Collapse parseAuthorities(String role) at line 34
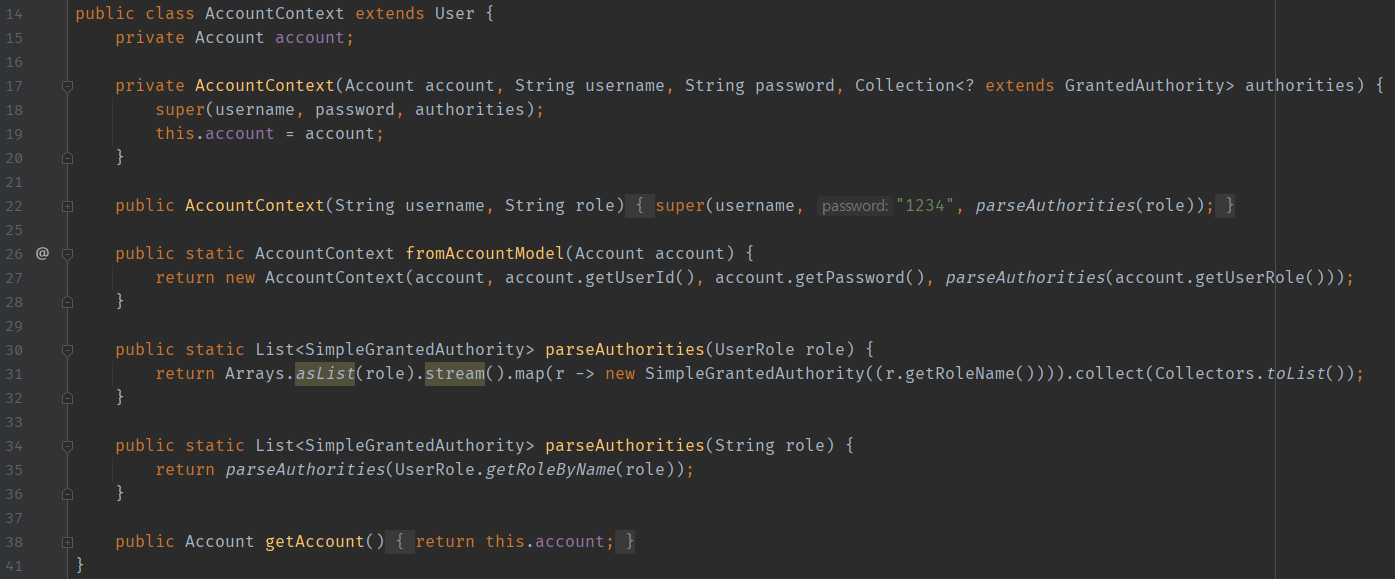The image size is (1395, 579). tap(68, 447)
